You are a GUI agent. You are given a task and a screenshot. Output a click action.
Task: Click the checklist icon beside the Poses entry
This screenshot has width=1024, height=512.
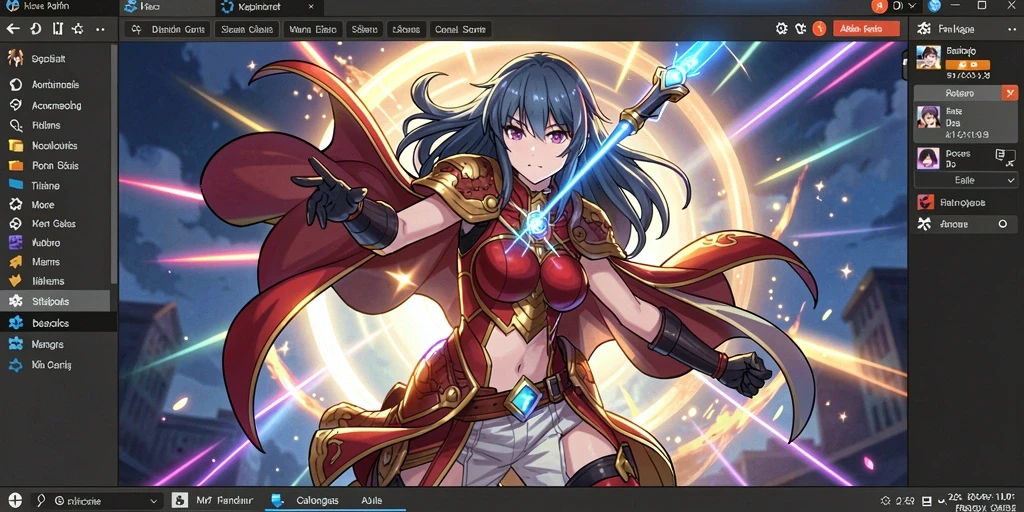tap(1002, 155)
